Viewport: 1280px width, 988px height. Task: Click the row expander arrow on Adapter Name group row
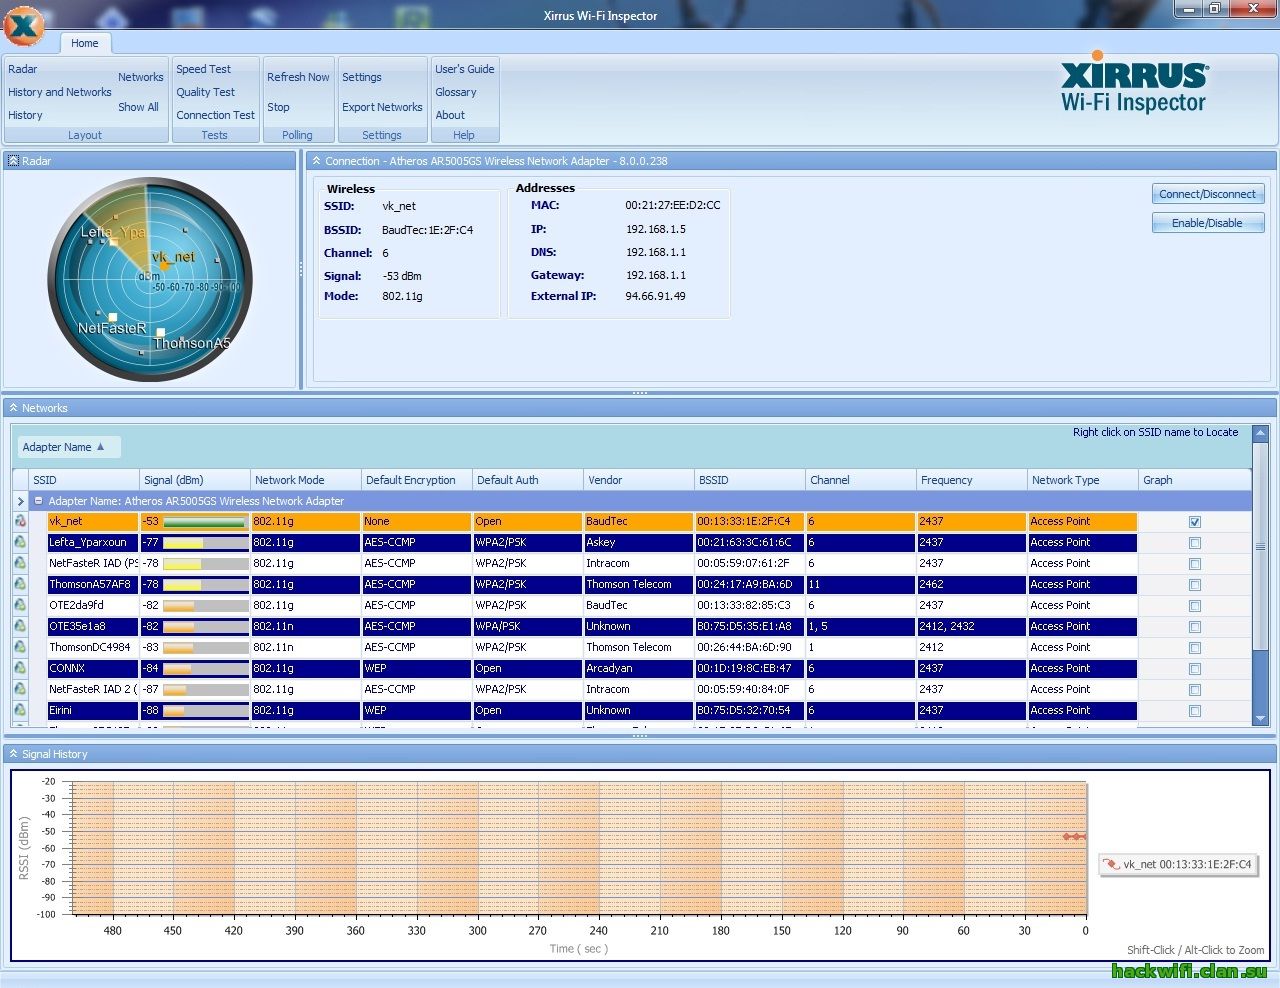pos(20,501)
